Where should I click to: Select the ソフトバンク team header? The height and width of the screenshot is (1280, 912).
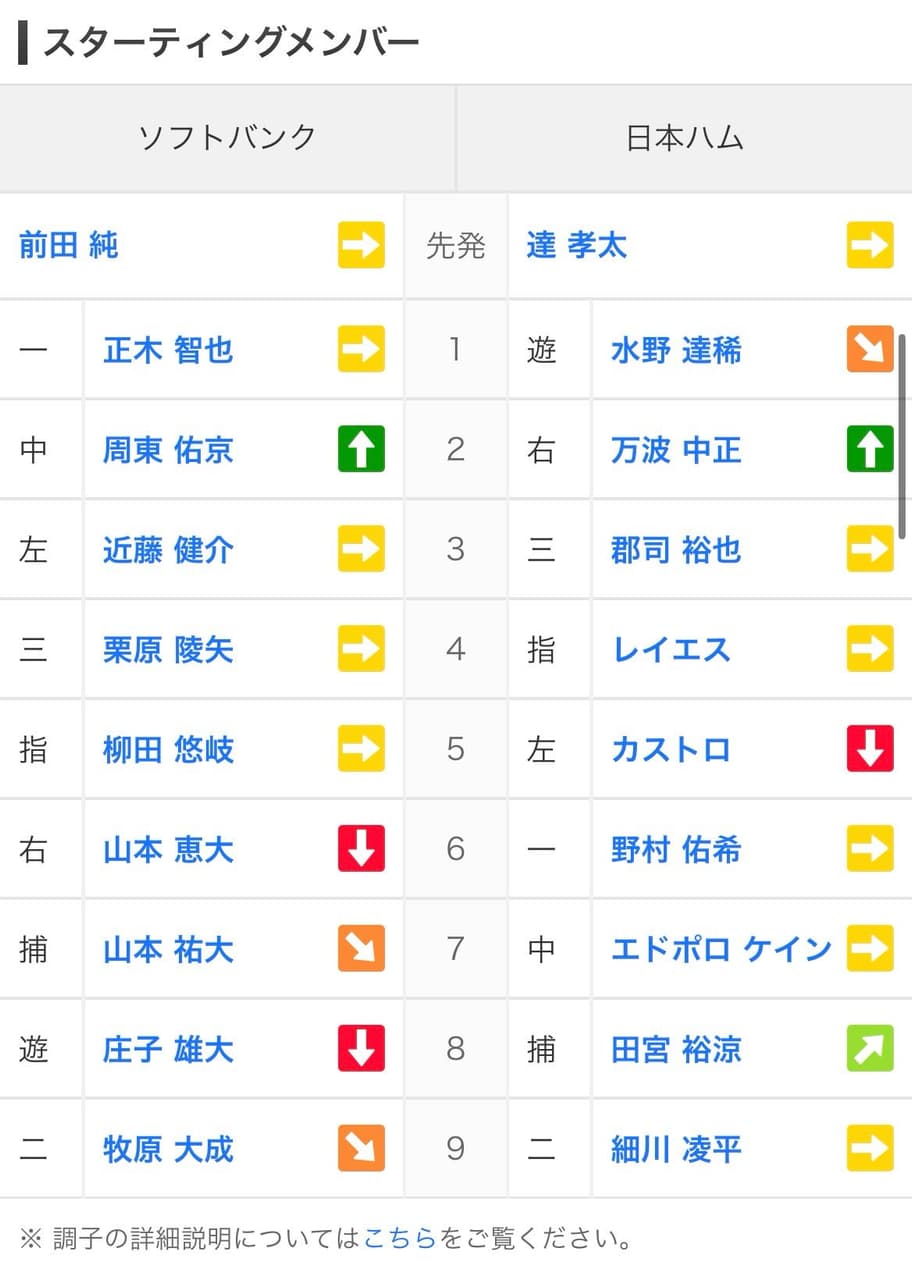[x=227, y=138]
